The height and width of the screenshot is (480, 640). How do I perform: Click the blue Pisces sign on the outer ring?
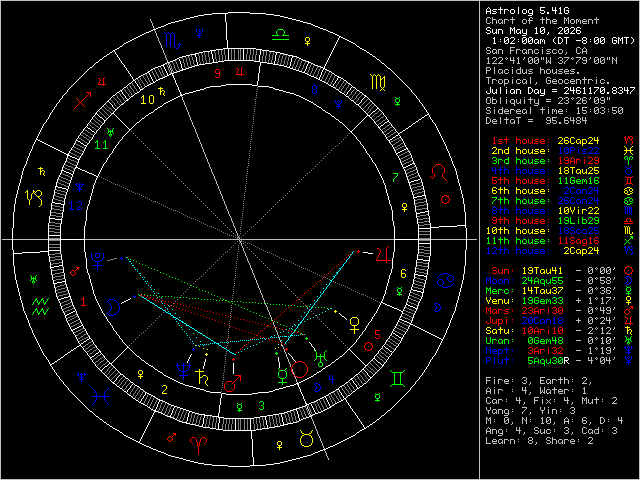click(100, 396)
